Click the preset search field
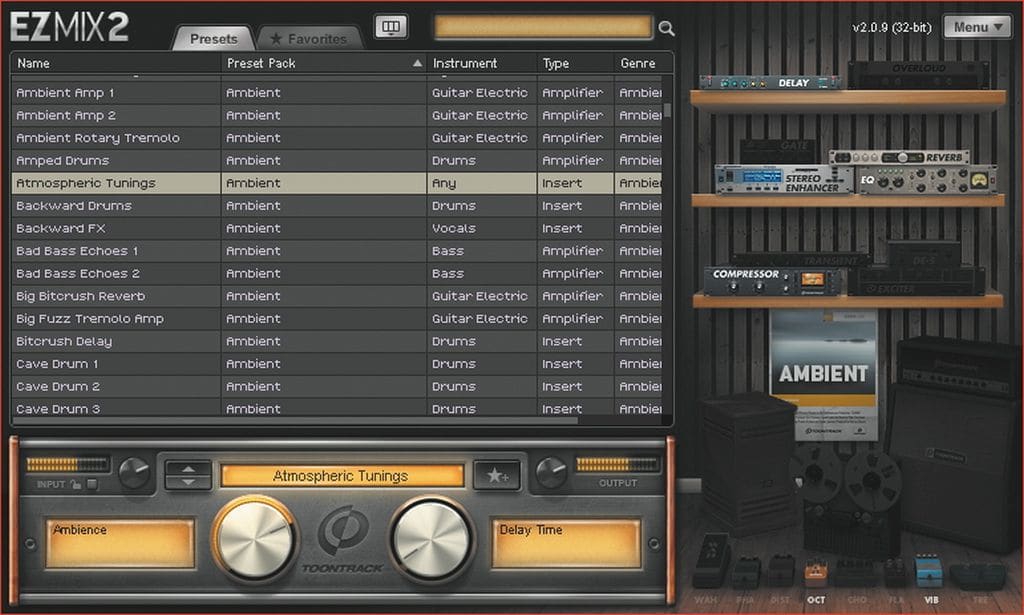The height and width of the screenshot is (615, 1024). [543, 27]
